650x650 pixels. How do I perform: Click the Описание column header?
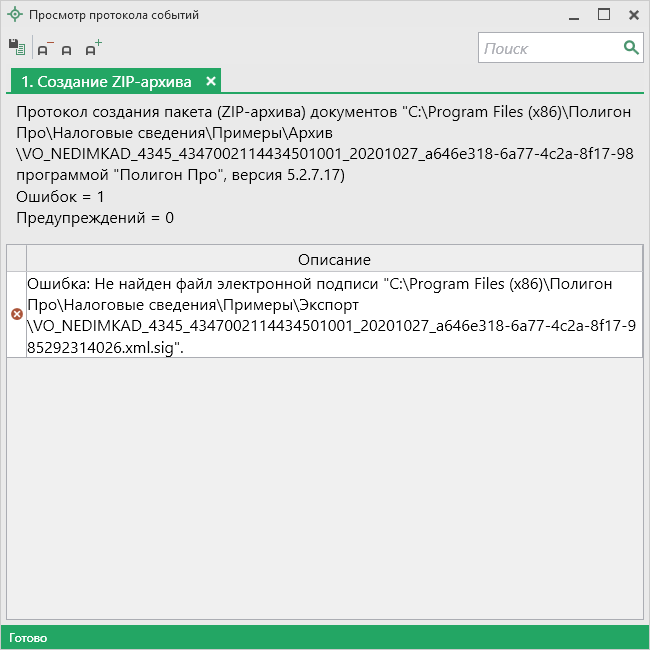[334, 259]
